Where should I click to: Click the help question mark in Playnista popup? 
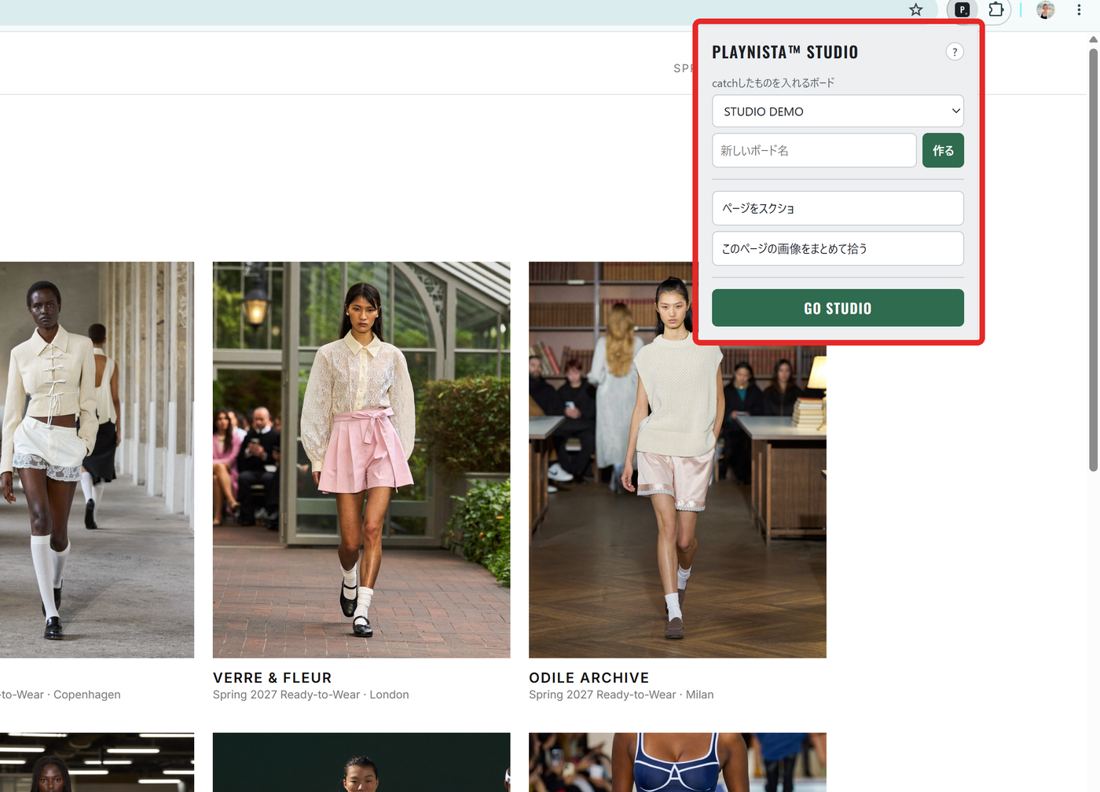point(954,52)
